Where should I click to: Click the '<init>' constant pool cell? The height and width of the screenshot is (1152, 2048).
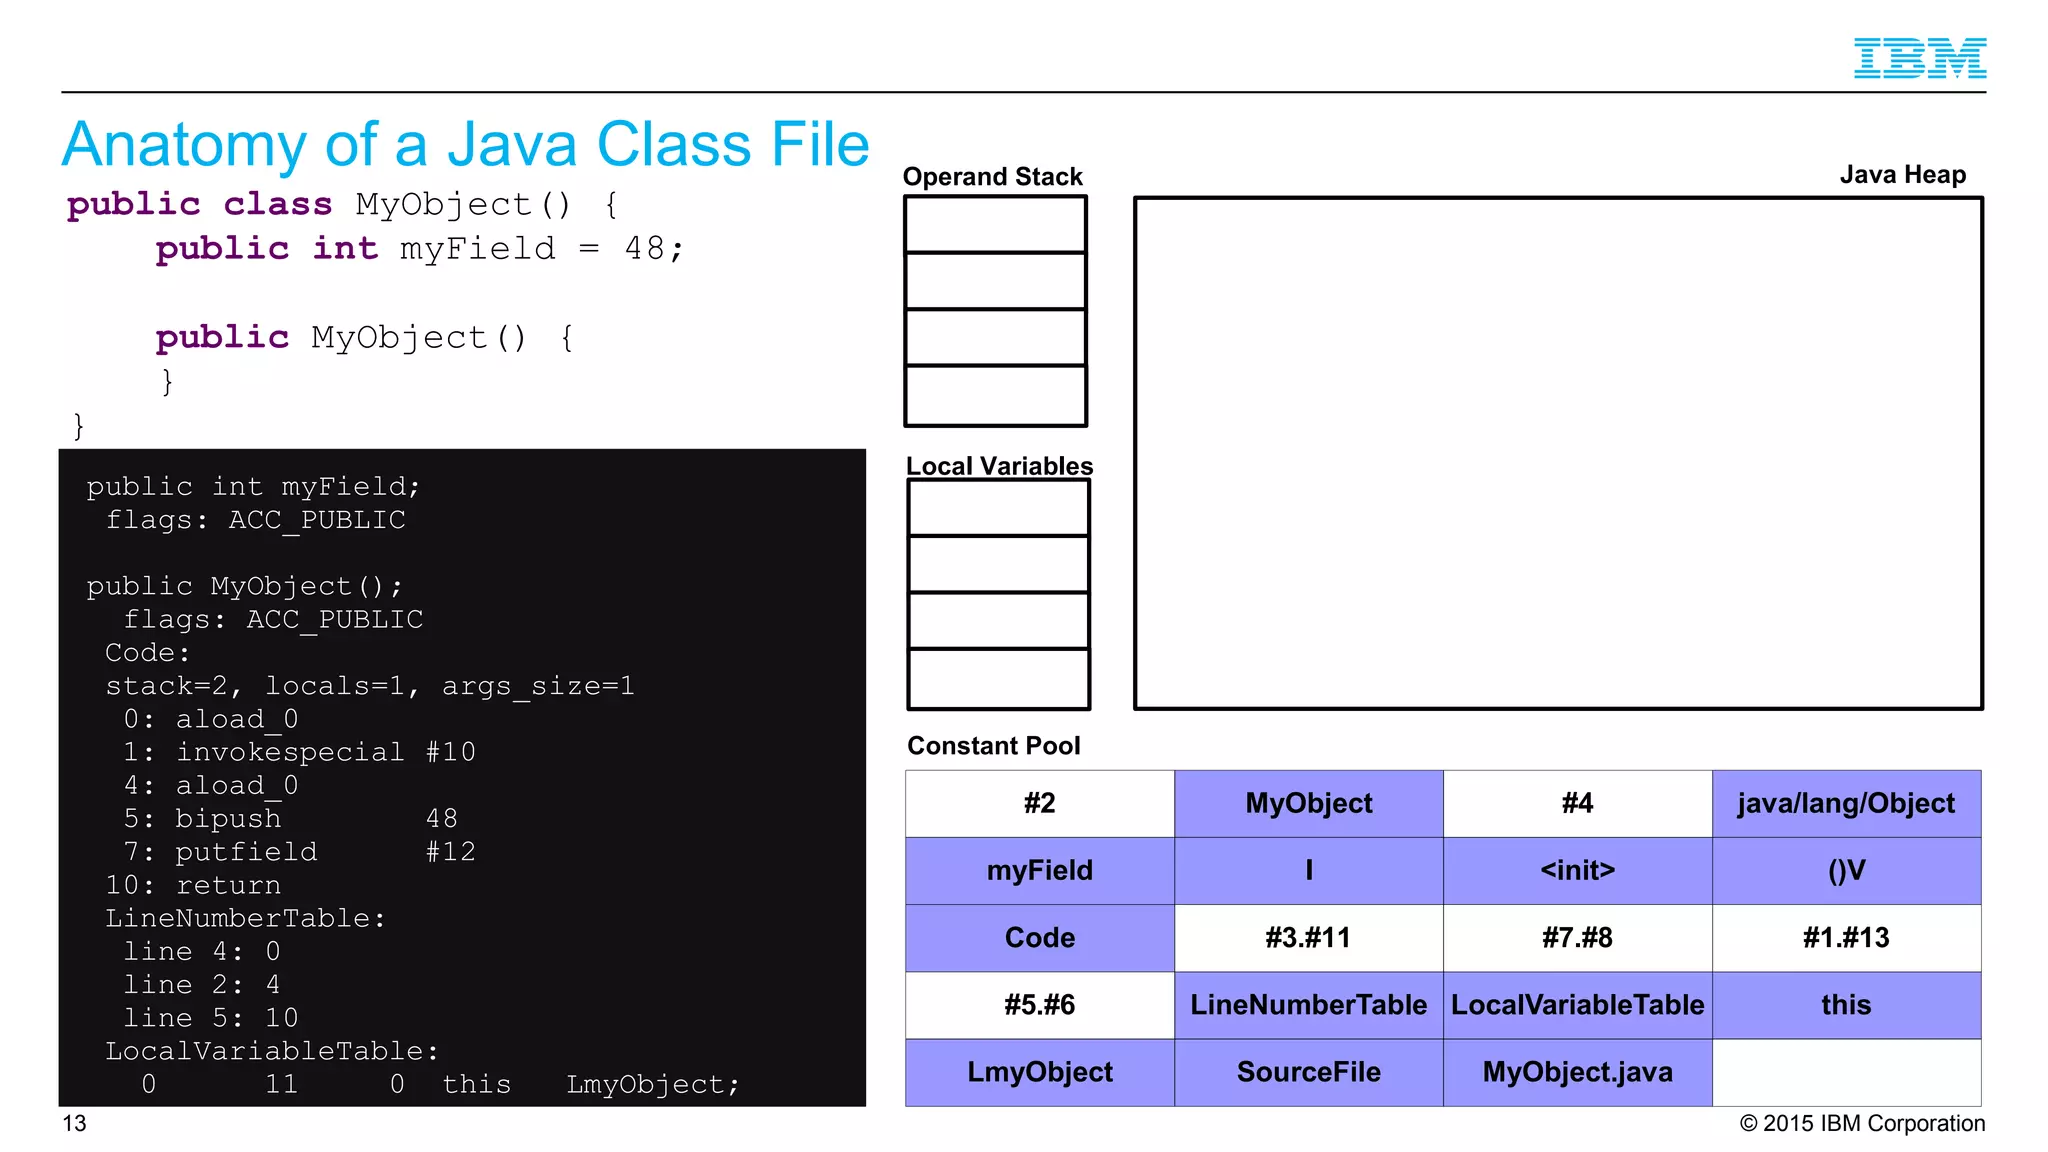pyautogui.click(x=1578, y=871)
